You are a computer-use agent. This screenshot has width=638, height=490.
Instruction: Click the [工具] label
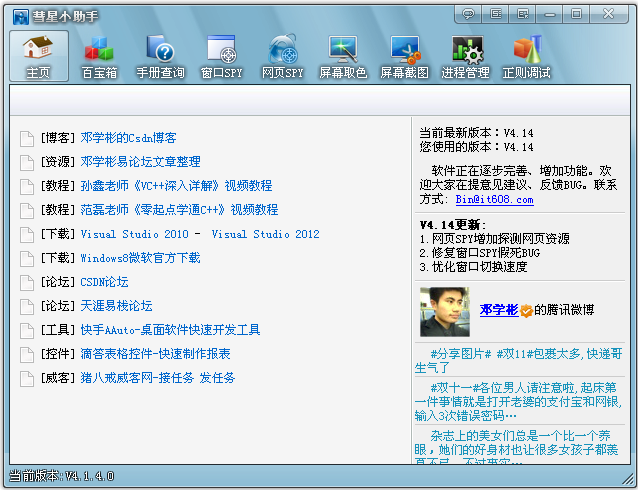(x=57, y=330)
